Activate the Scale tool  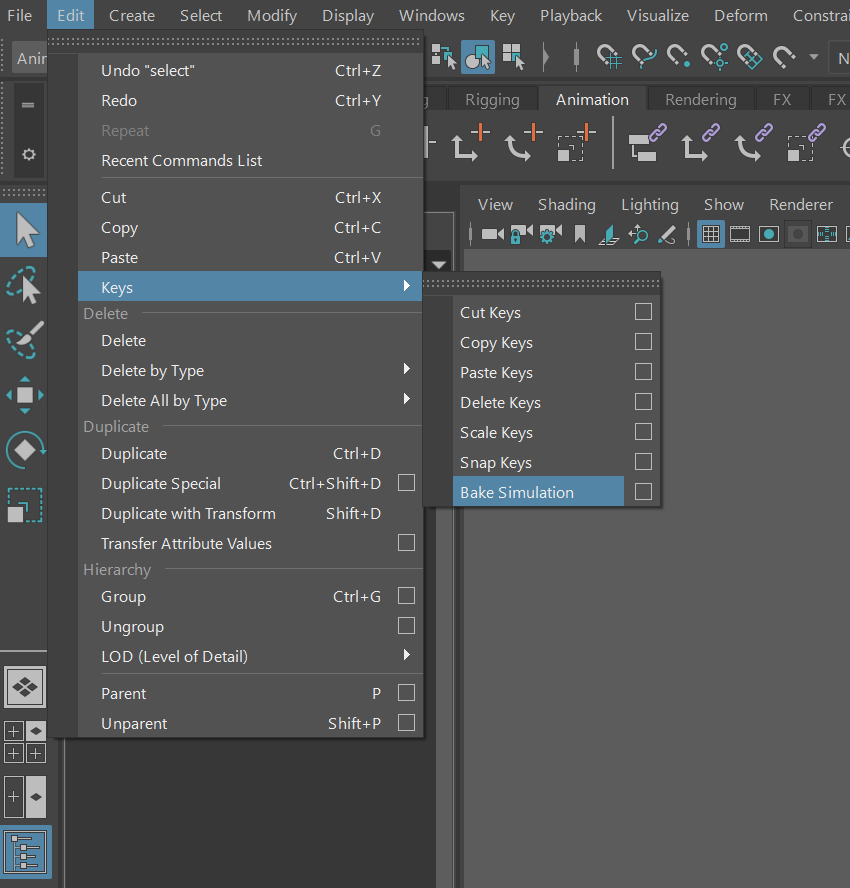pos(25,505)
